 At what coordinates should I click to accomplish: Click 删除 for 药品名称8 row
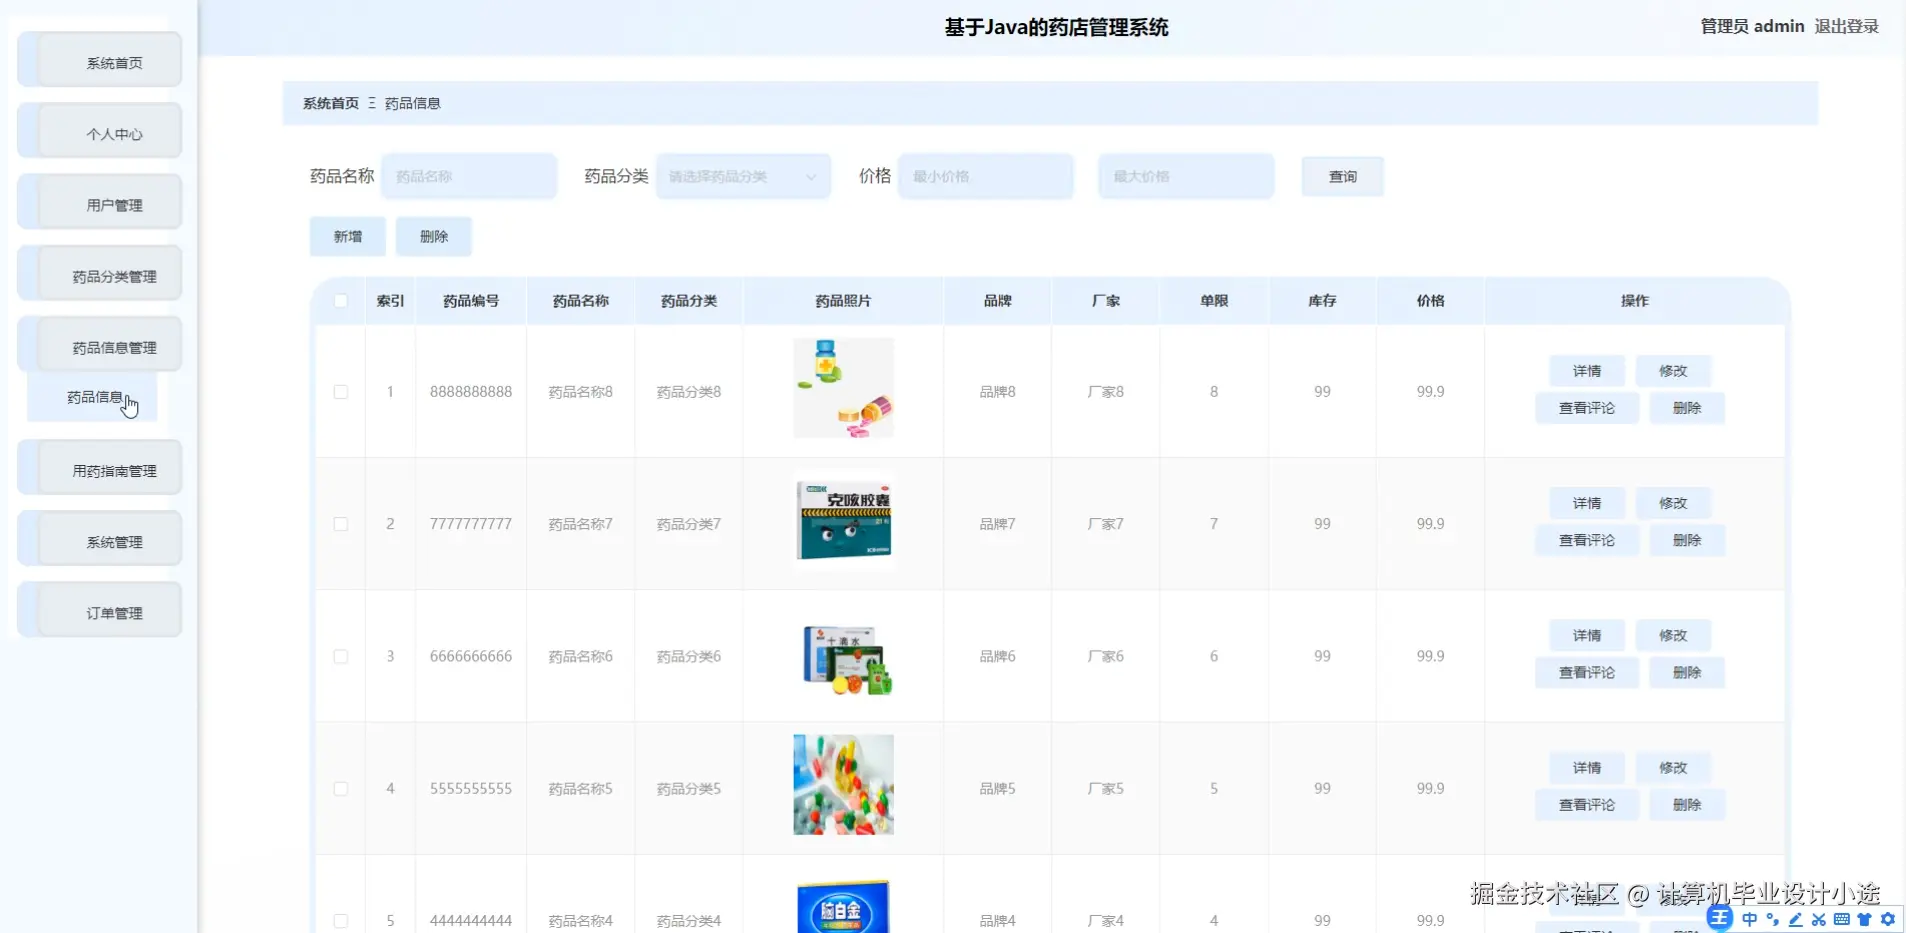(x=1686, y=408)
